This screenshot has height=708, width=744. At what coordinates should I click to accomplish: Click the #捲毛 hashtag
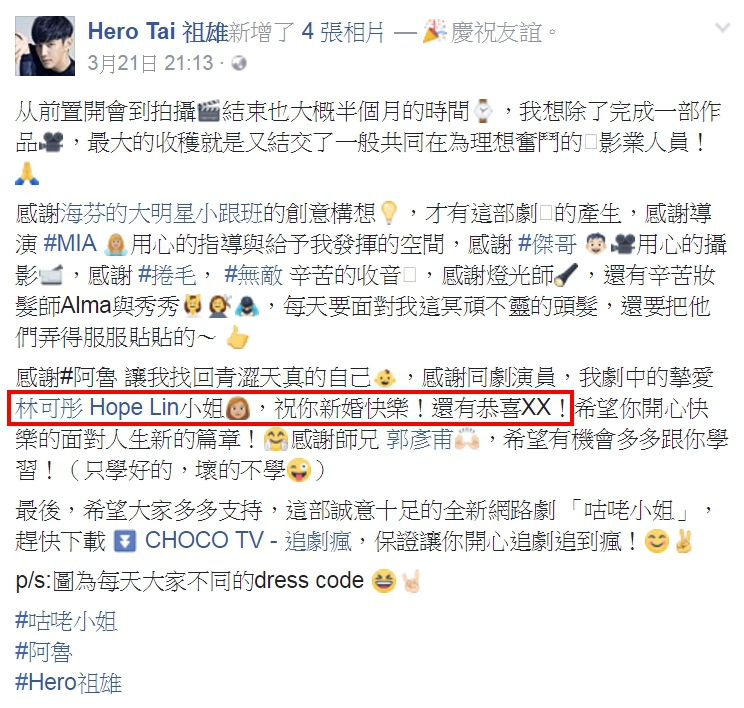(x=167, y=275)
